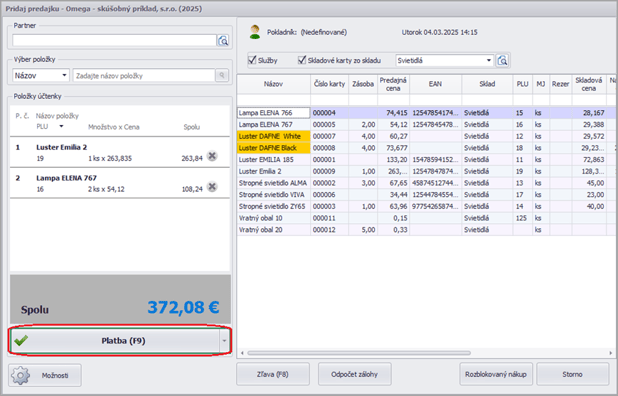This screenshot has width=618, height=396.
Task: Click the Zľava (F8) button
Action: pos(273,374)
